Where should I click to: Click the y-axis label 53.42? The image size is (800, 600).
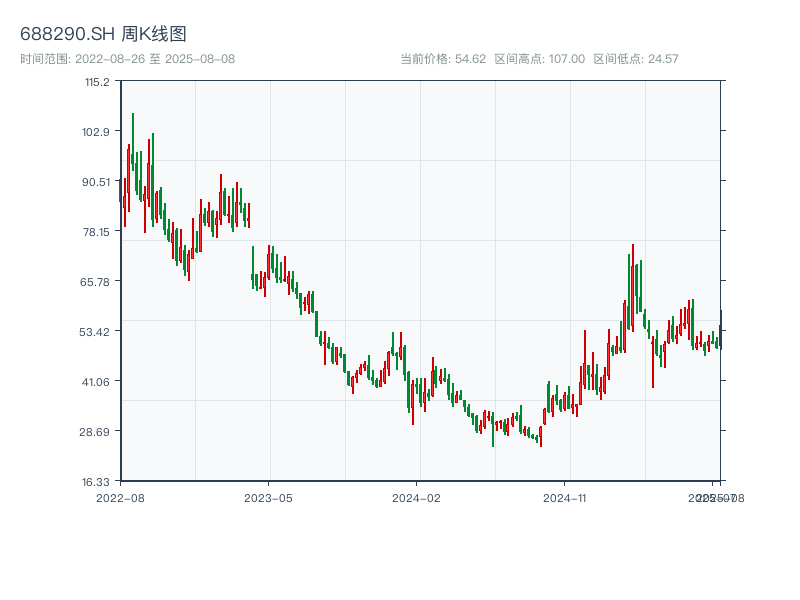pos(94,332)
